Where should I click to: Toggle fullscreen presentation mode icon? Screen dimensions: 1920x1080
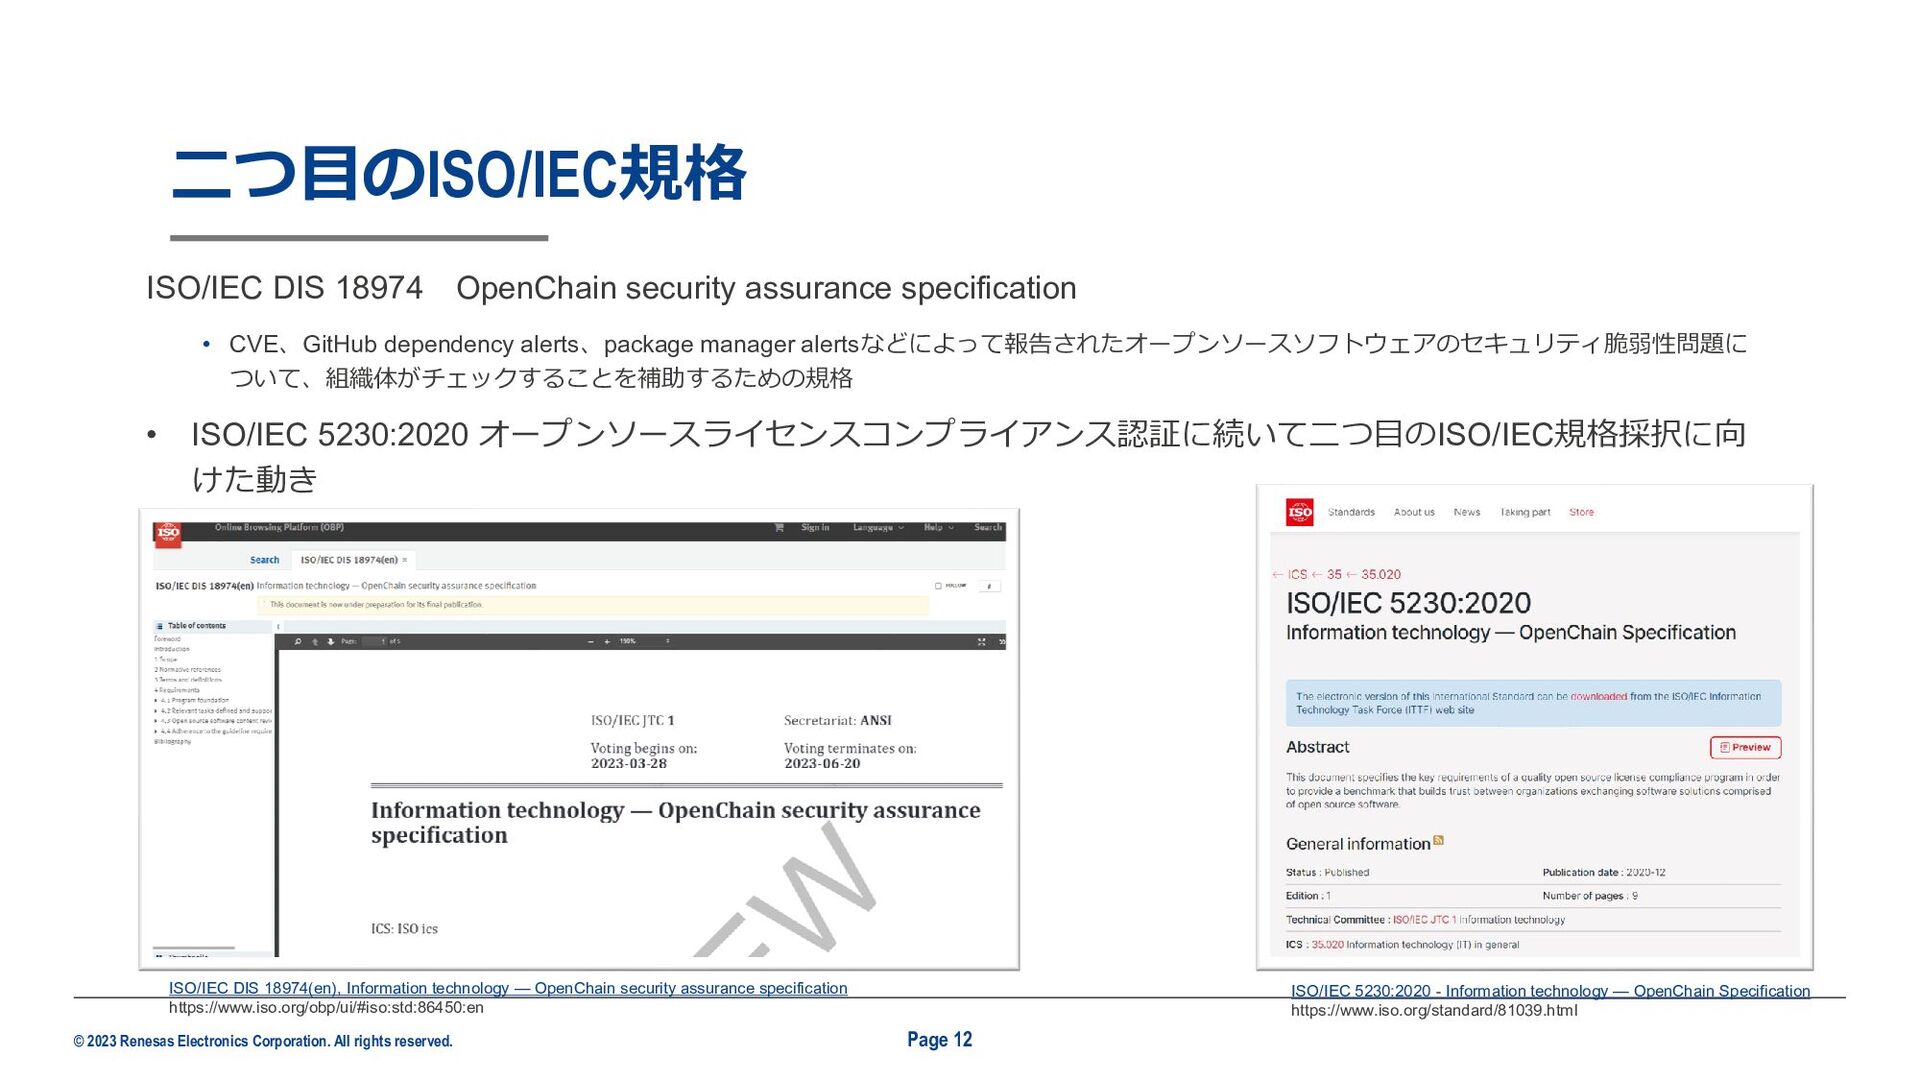(x=981, y=642)
